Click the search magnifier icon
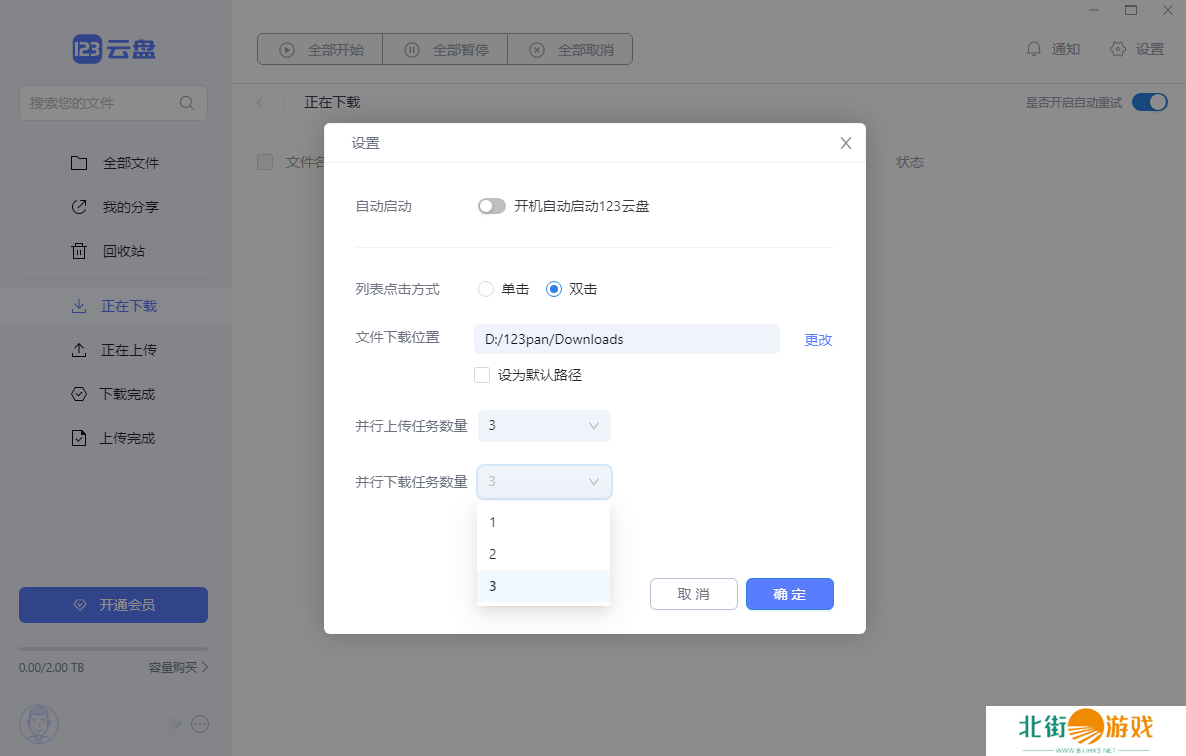 click(187, 103)
